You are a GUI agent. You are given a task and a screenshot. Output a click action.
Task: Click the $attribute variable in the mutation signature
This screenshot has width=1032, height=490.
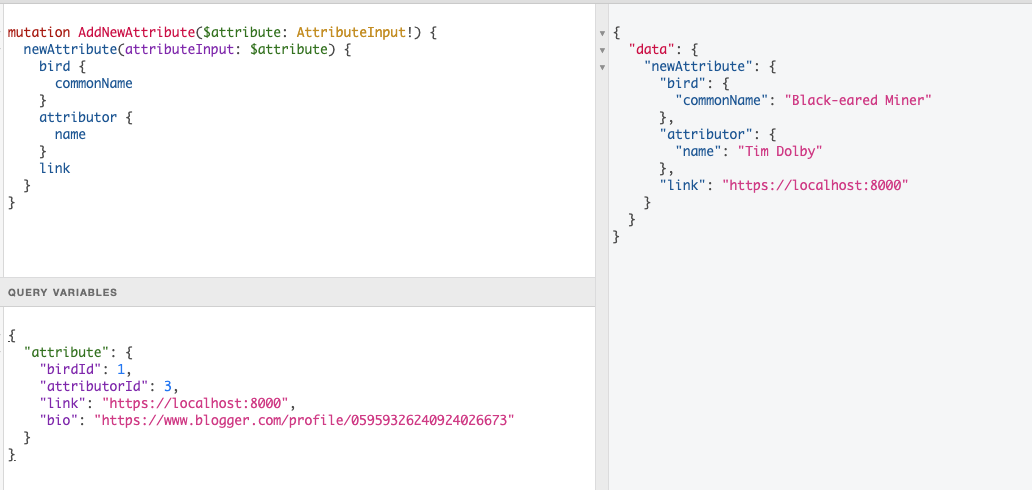tap(243, 32)
